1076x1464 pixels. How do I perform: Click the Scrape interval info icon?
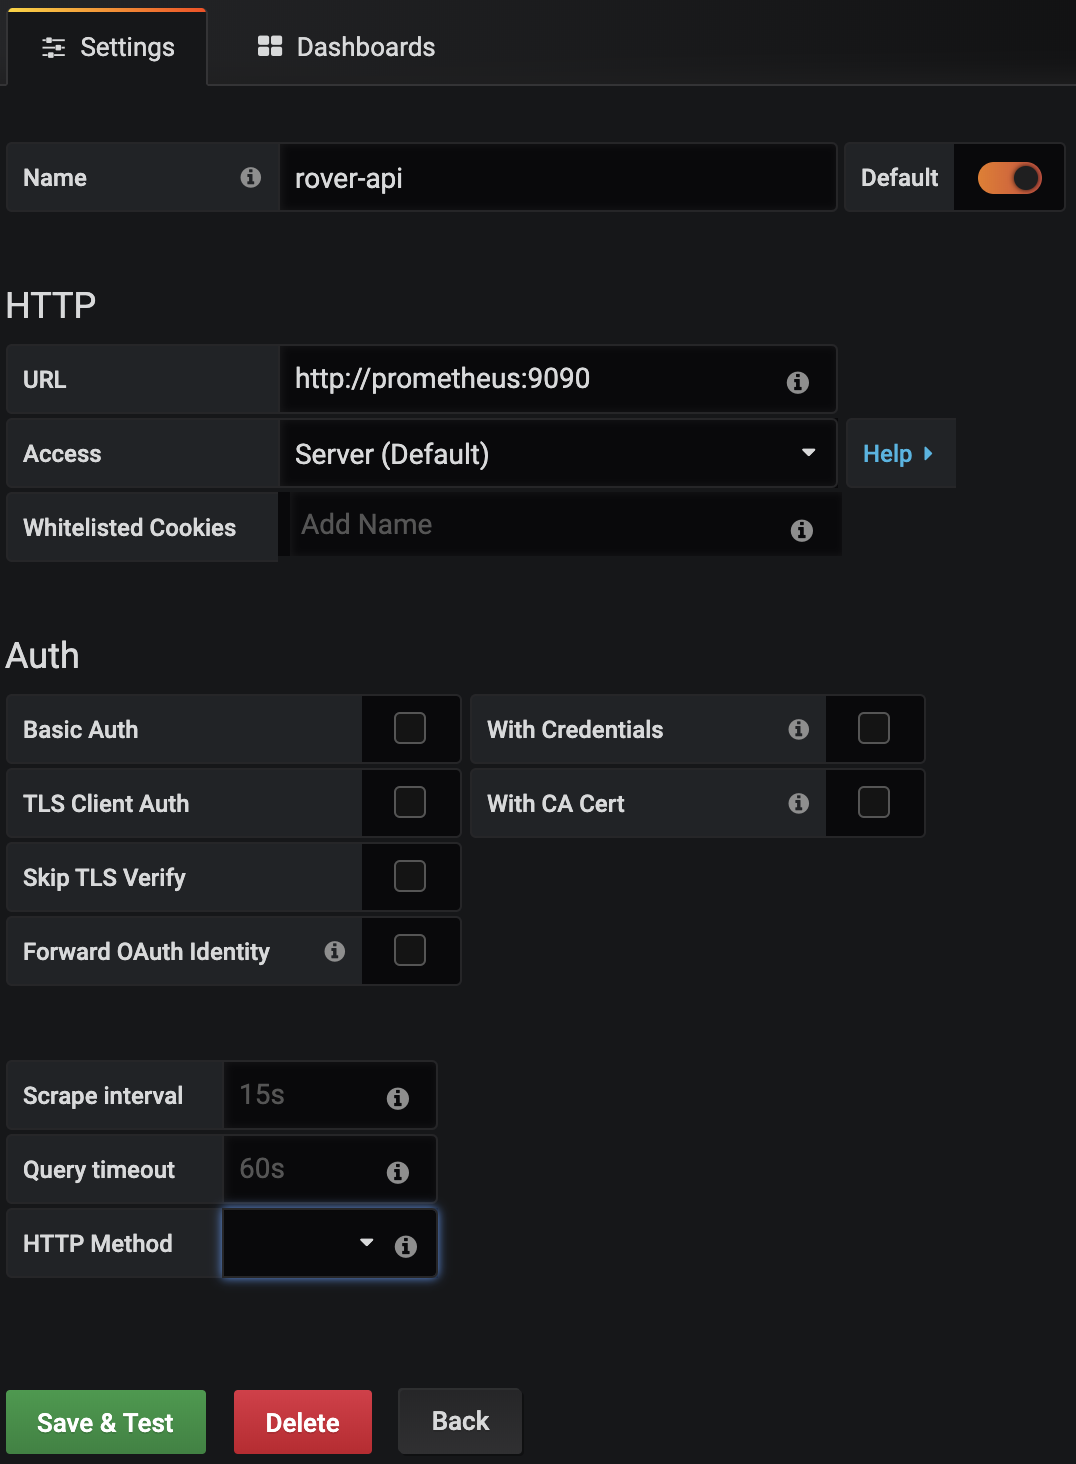point(399,1096)
